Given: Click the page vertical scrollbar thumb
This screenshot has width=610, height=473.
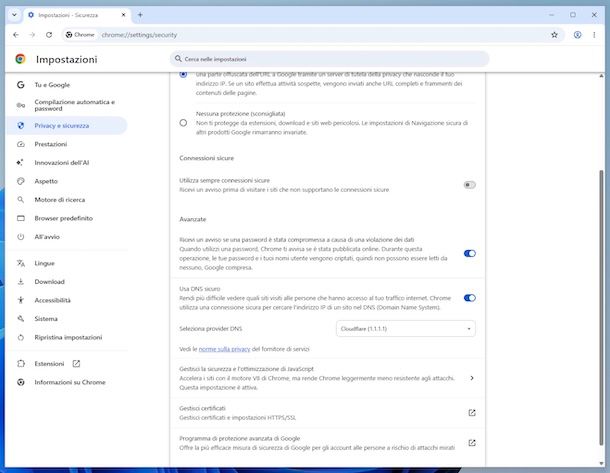Looking at the screenshot, I should click(601, 307).
